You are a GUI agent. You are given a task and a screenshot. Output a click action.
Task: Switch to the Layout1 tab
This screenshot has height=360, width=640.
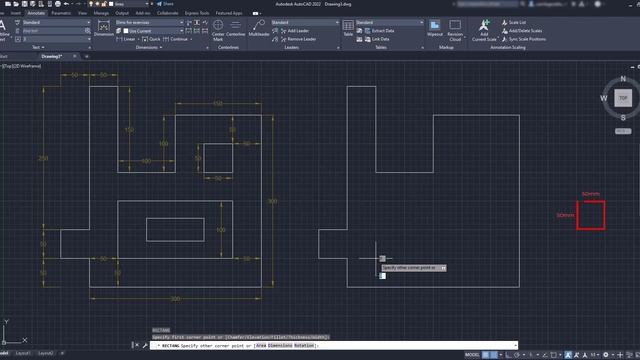click(23, 353)
